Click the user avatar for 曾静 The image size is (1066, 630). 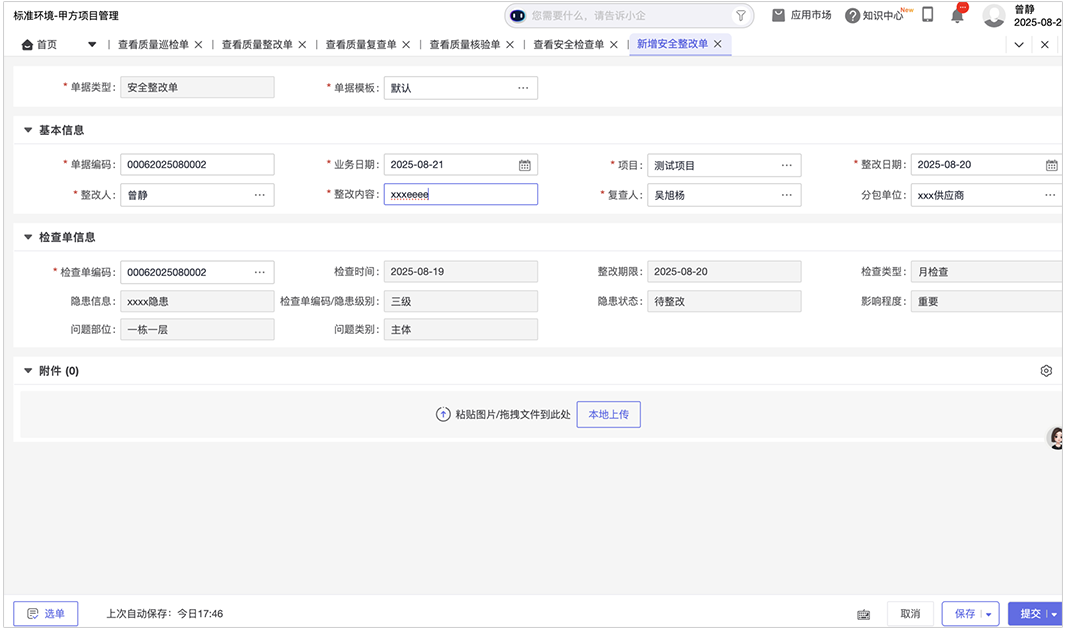point(993,15)
